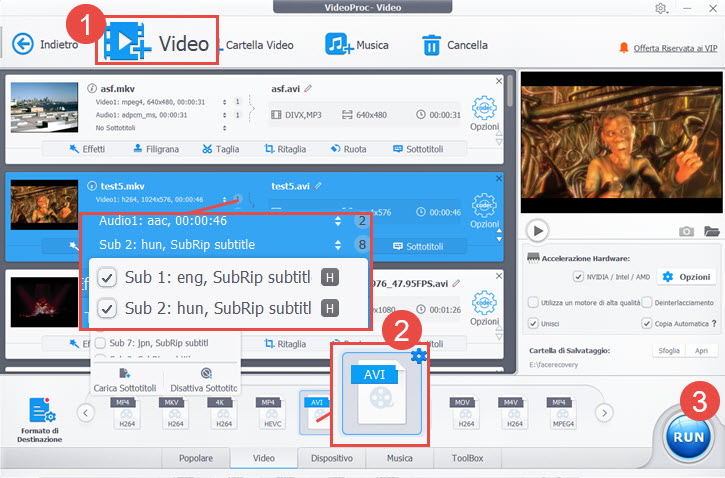Select the asf.mkv thumbnail
The image size is (725, 478).
pyautogui.click(x=44, y=107)
